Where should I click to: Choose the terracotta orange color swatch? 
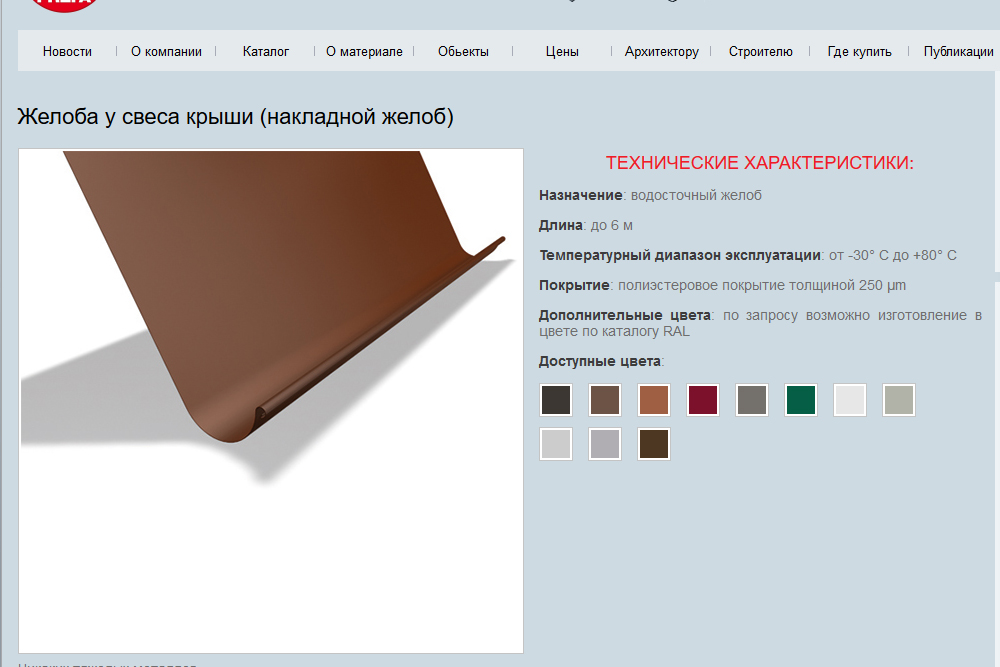coord(654,400)
